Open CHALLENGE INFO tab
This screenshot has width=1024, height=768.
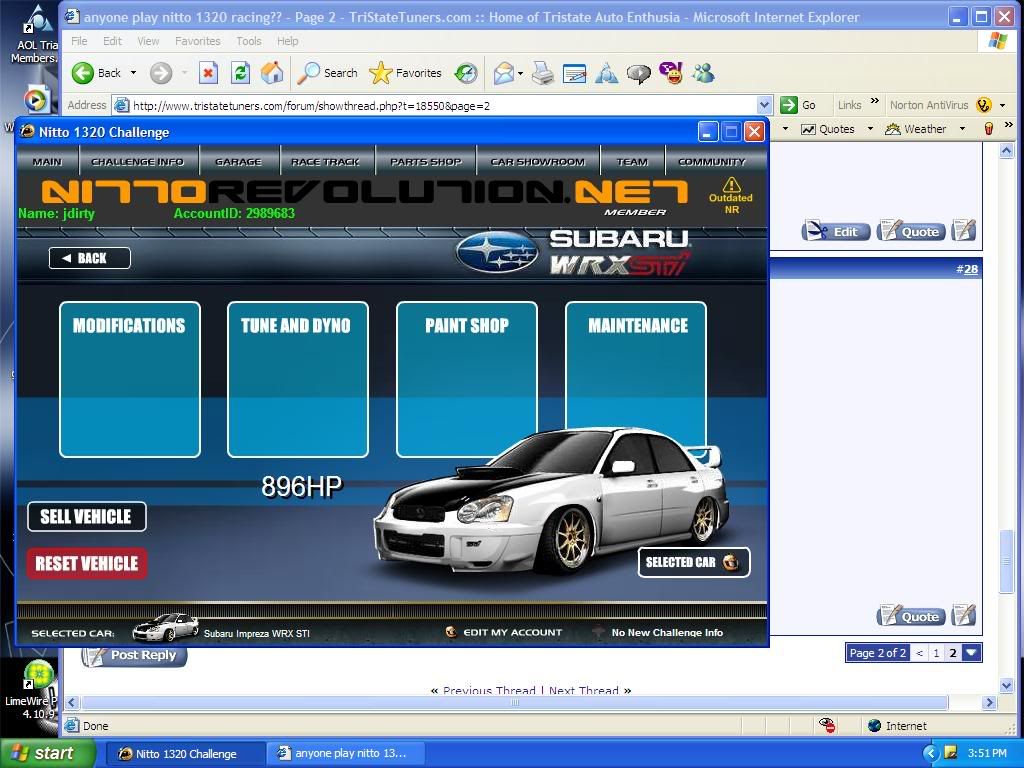(x=137, y=161)
